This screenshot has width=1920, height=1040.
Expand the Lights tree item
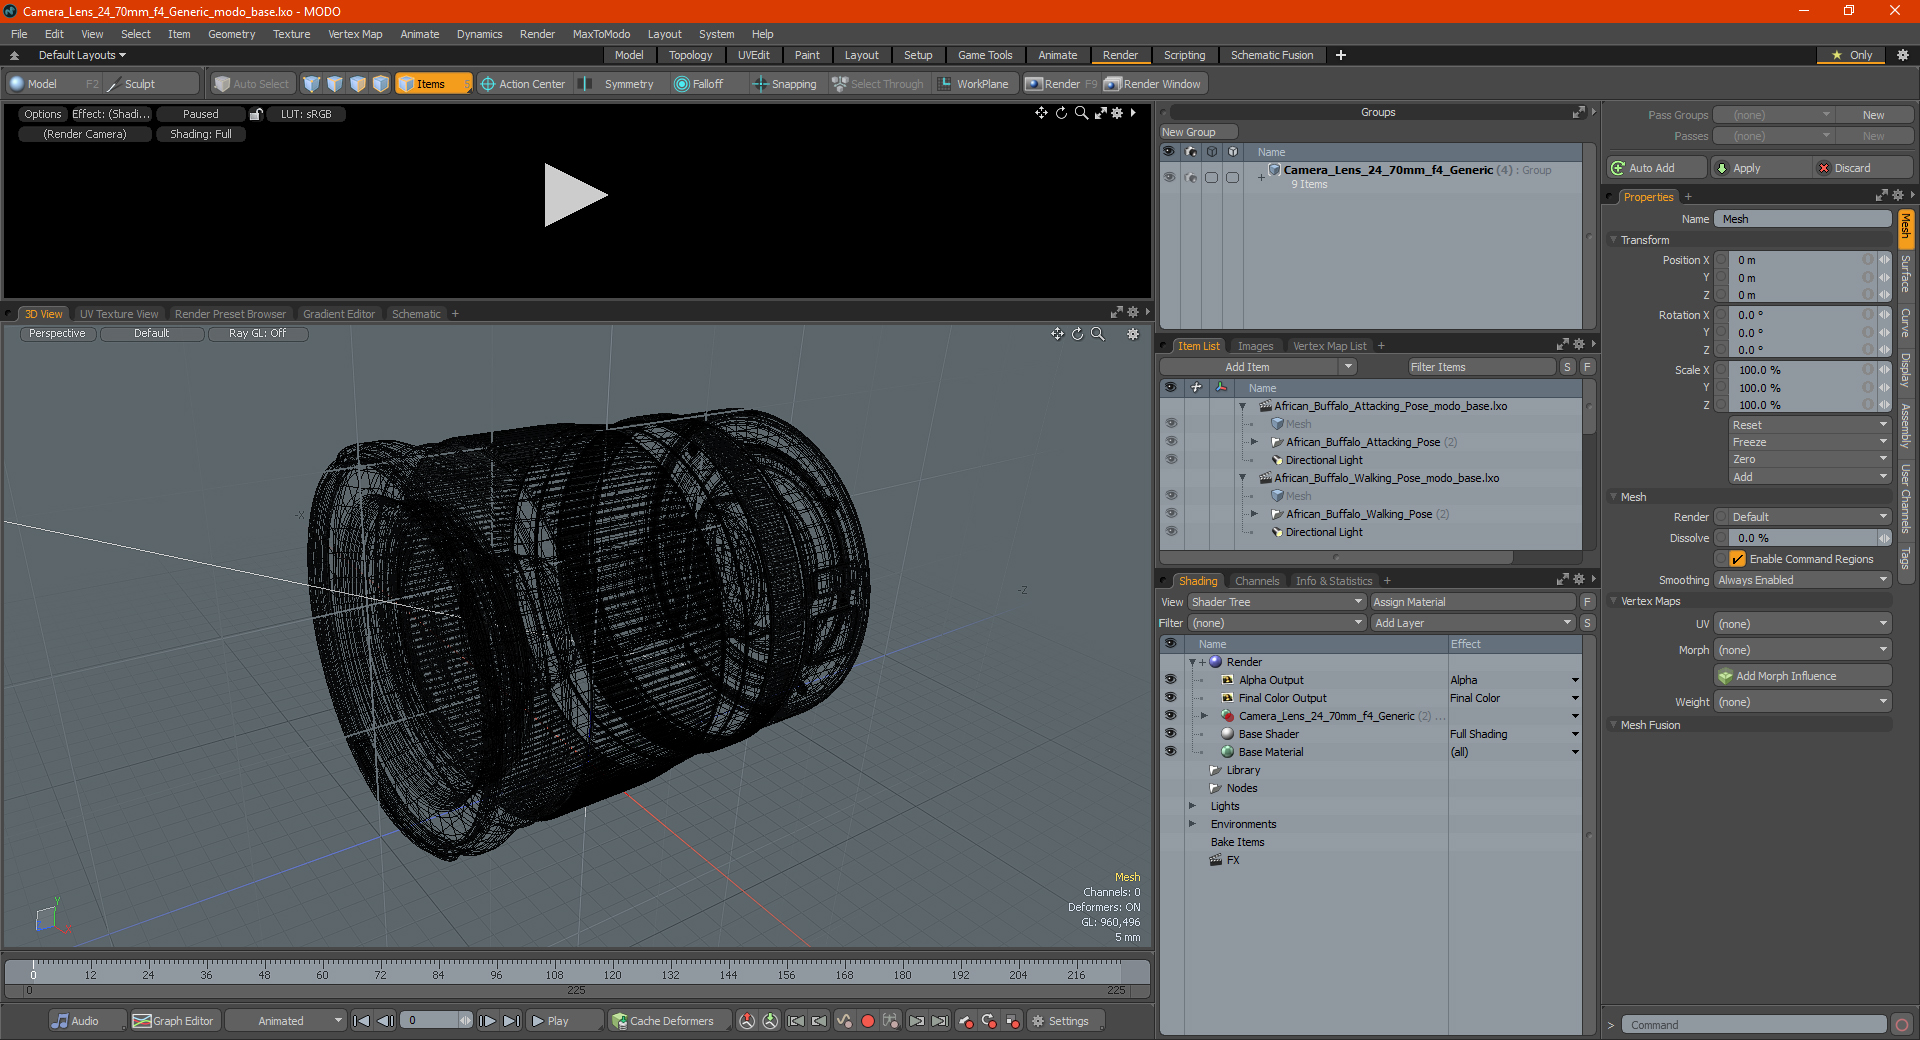pos(1192,805)
